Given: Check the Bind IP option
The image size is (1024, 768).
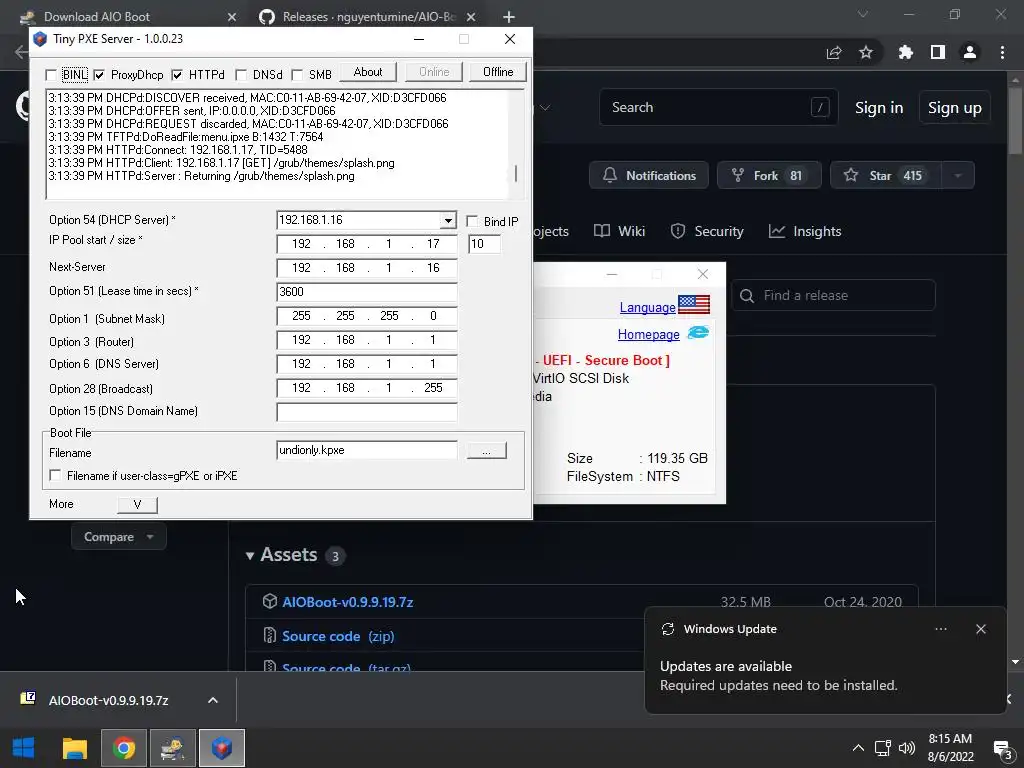Looking at the screenshot, I should point(472,221).
